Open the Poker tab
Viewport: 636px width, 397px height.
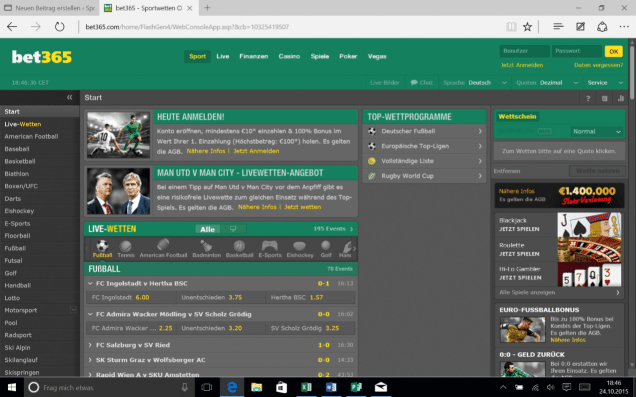point(348,56)
